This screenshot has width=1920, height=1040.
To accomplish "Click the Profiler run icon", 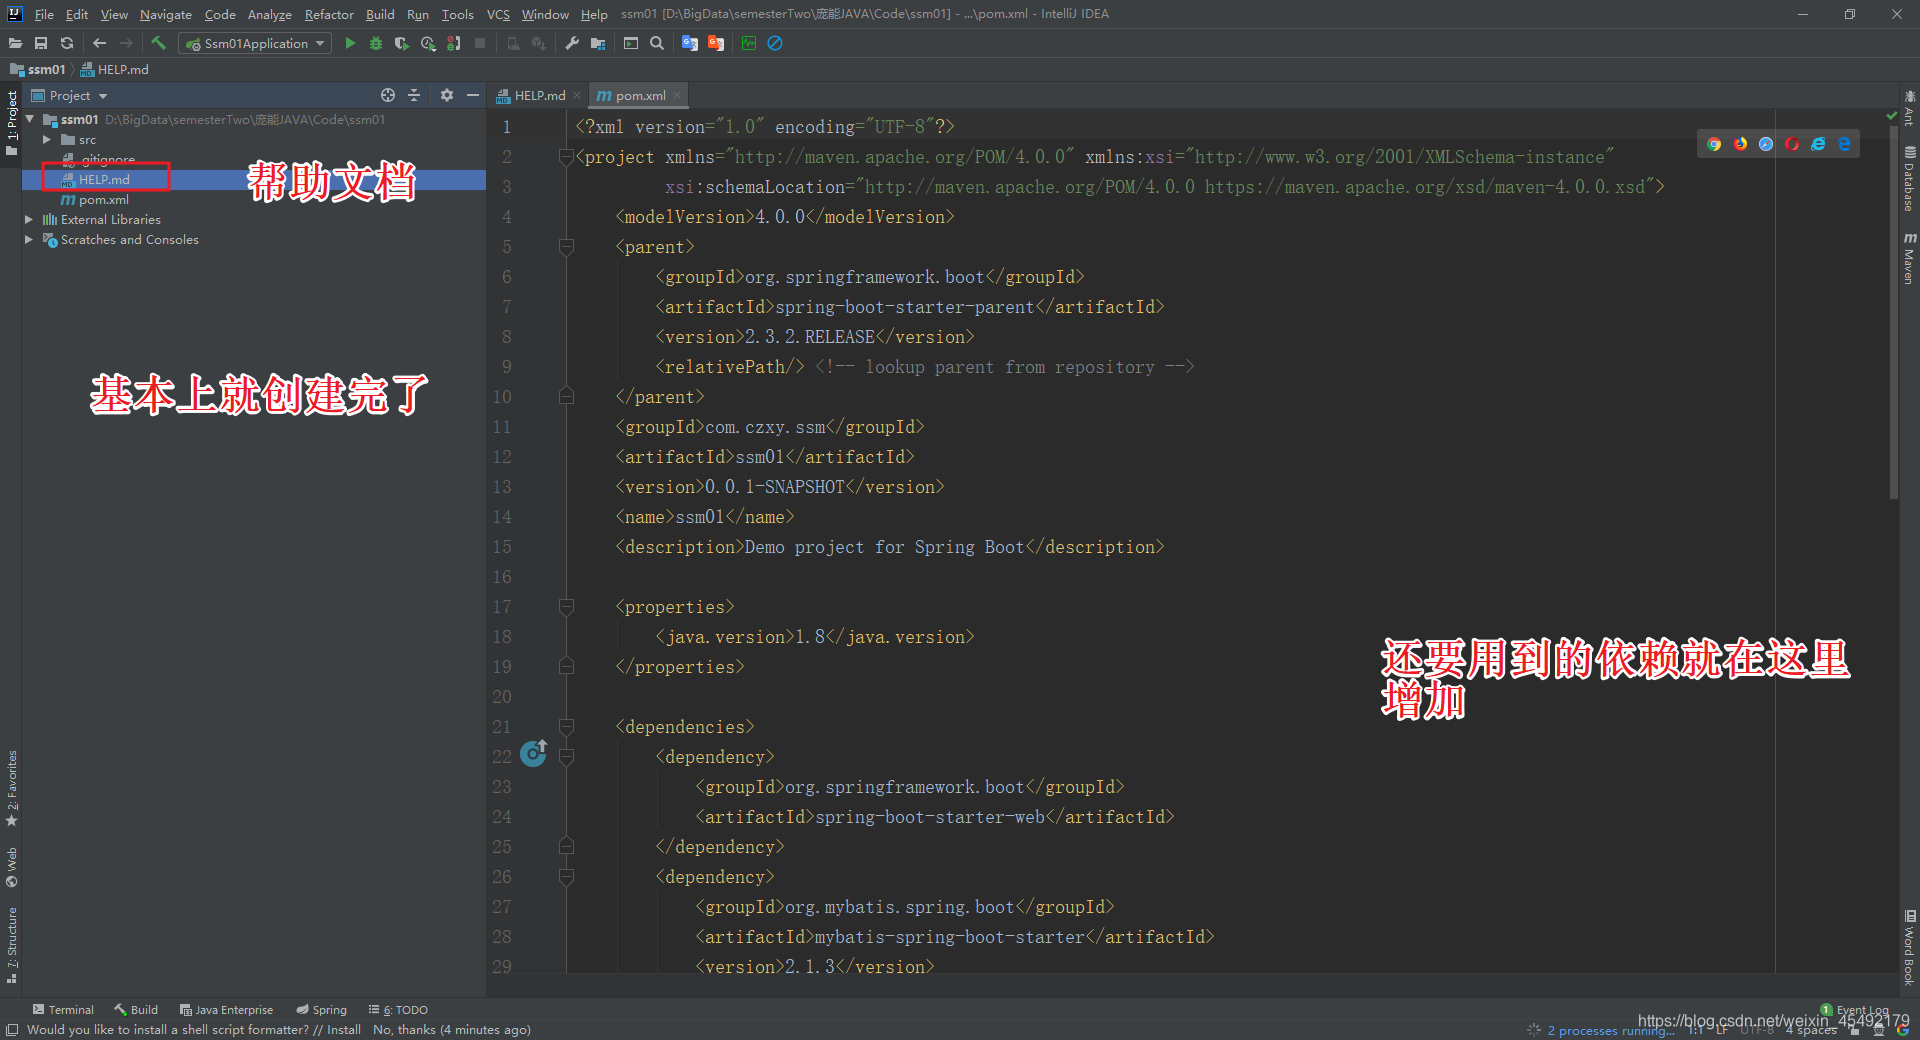I will [x=428, y=43].
